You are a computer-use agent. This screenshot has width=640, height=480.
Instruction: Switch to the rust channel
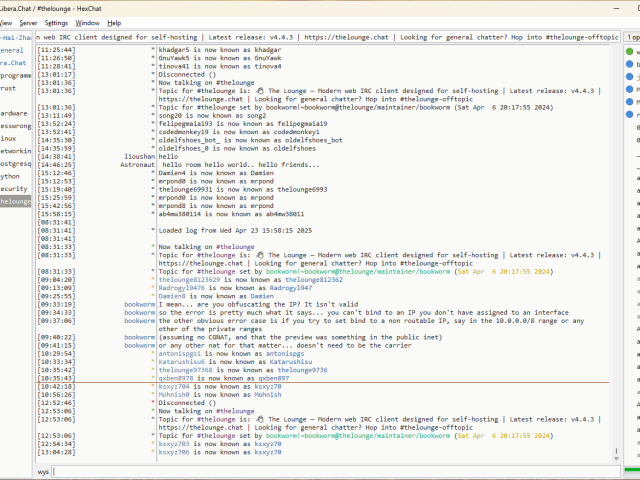[9, 87]
